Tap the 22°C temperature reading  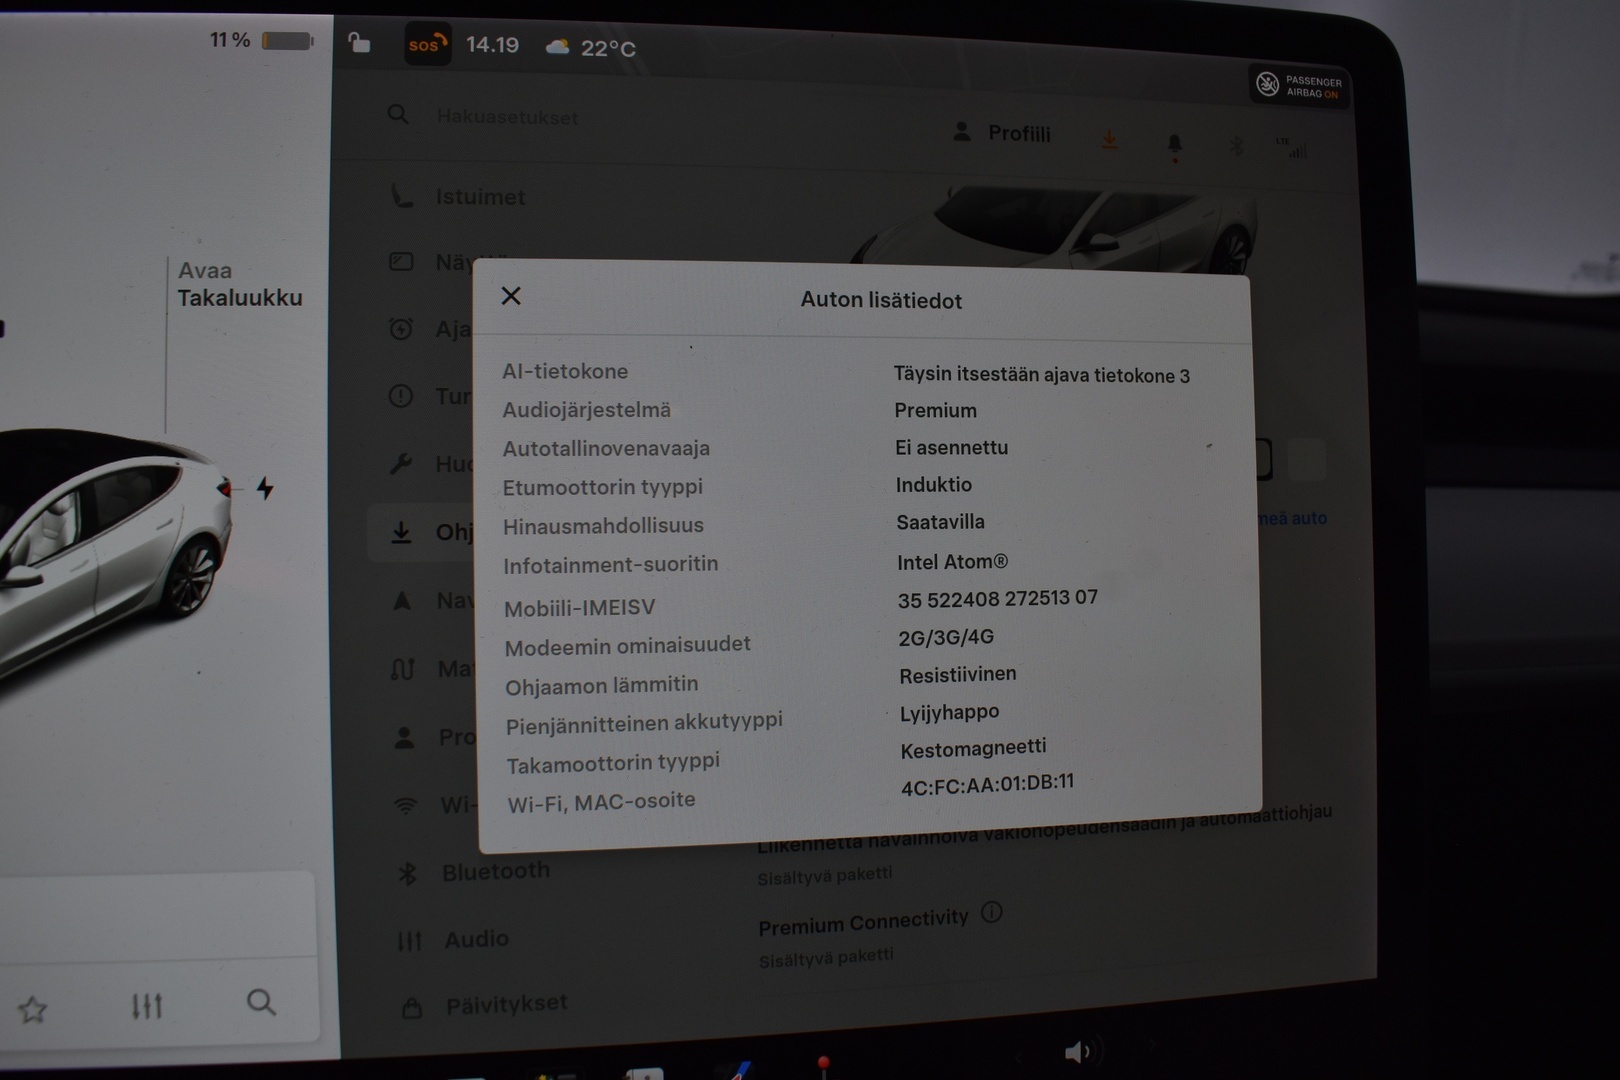tap(608, 48)
